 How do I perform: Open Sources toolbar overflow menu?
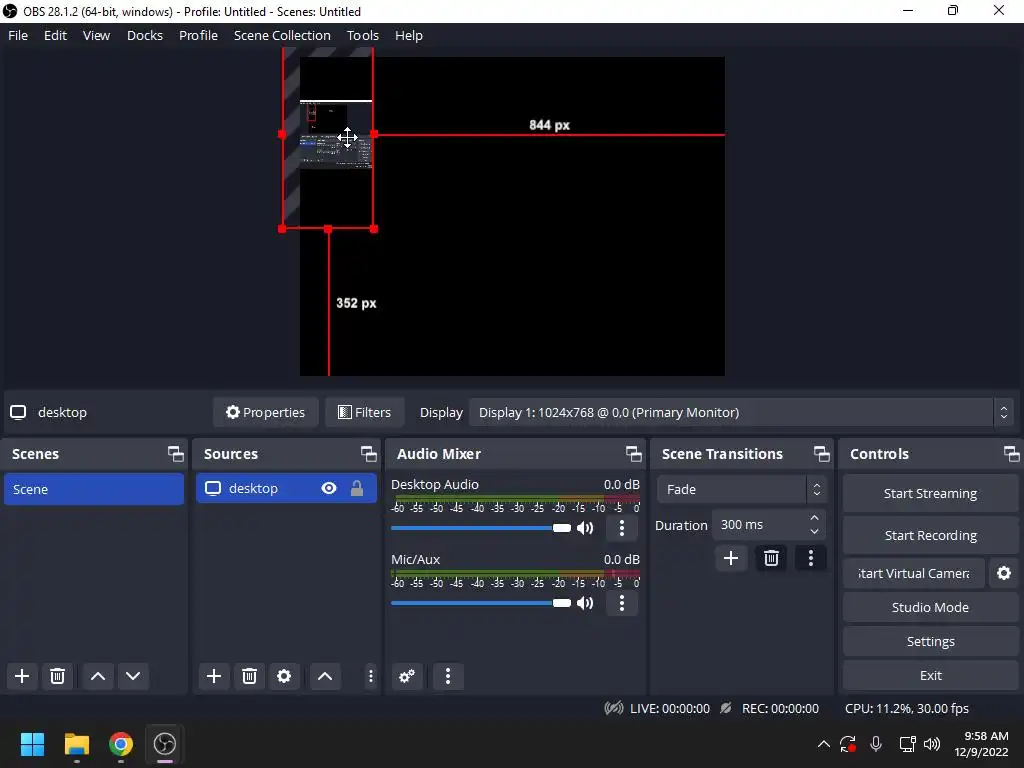pyautogui.click(x=370, y=676)
